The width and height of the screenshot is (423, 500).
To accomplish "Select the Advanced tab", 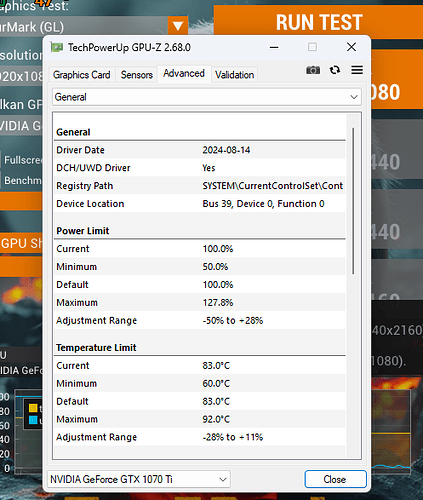I will tap(184, 73).
